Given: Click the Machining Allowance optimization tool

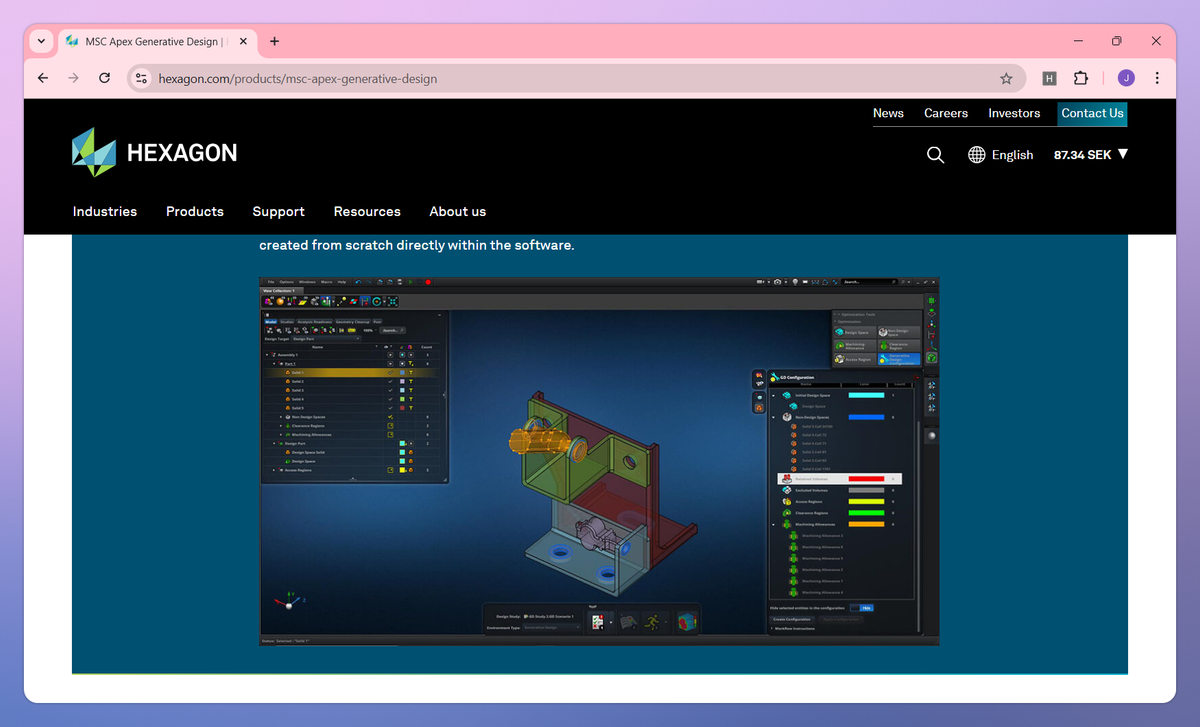Looking at the screenshot, I should (x=855, y=346).
